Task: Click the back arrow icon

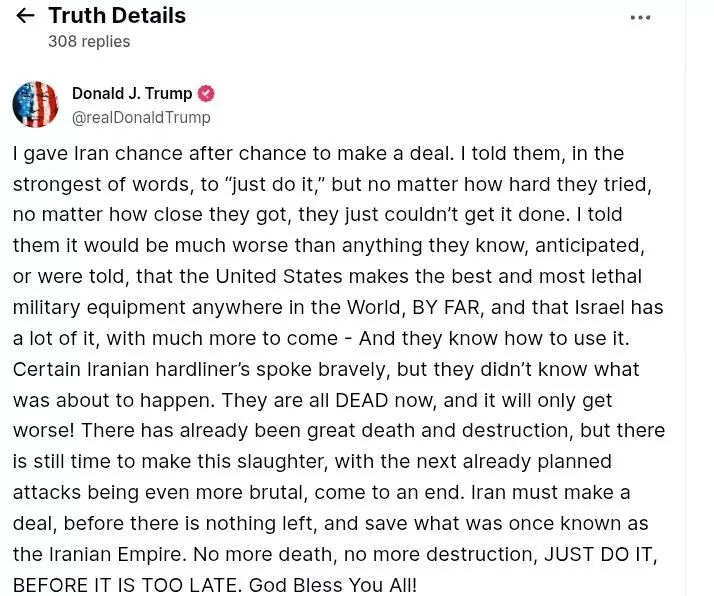Action: click(x=25, y=16)
